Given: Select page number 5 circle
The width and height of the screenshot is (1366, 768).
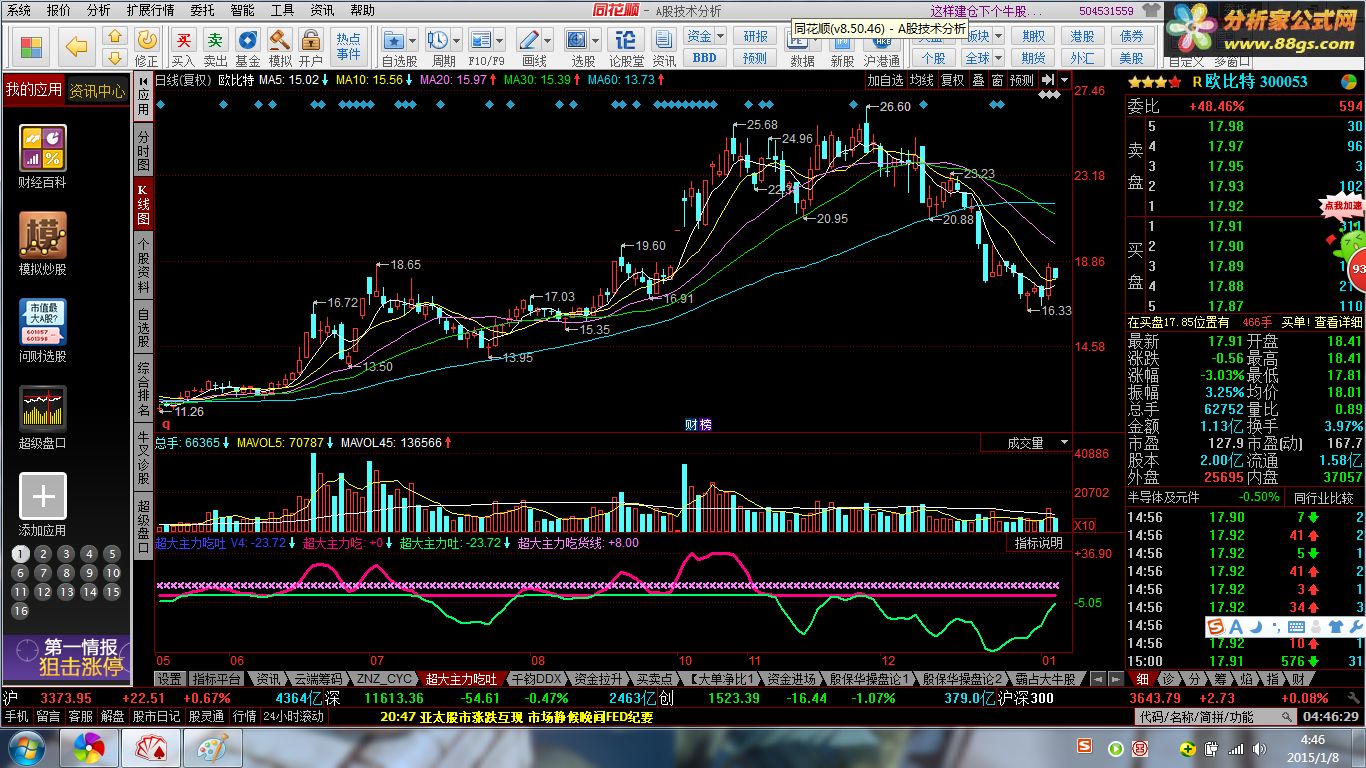Looking at the screenshot, I should click(x=113, y=554).
